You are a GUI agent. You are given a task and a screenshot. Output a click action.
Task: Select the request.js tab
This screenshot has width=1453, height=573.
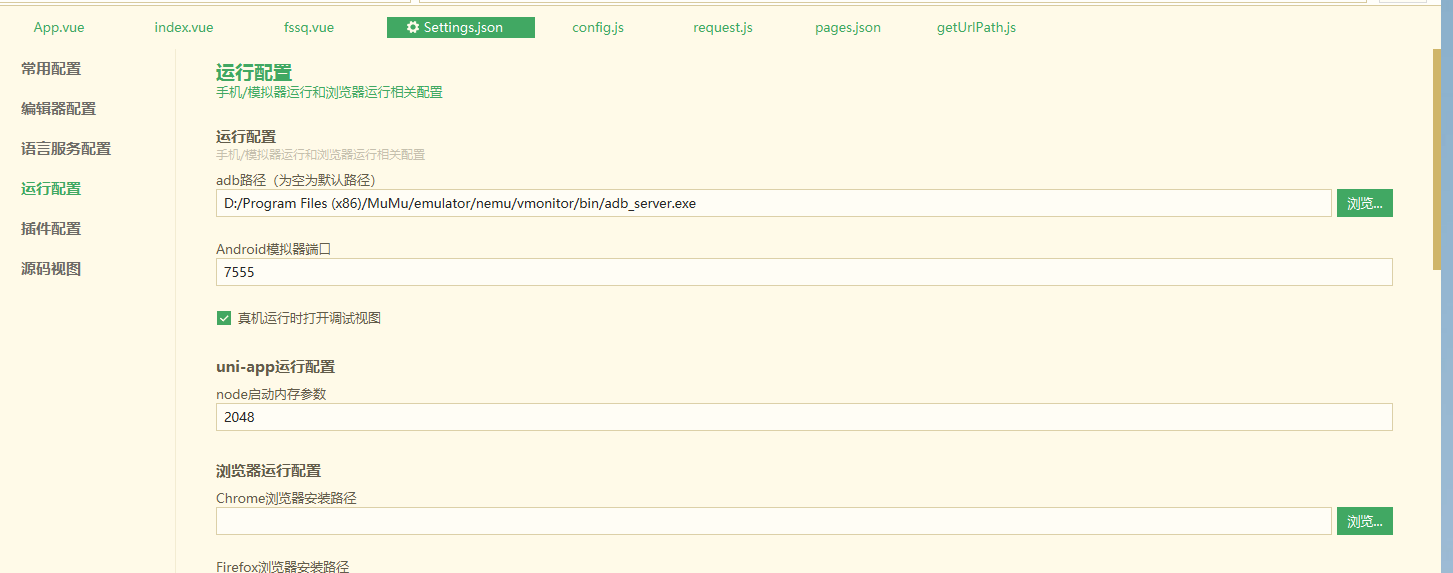pos(723,28)
